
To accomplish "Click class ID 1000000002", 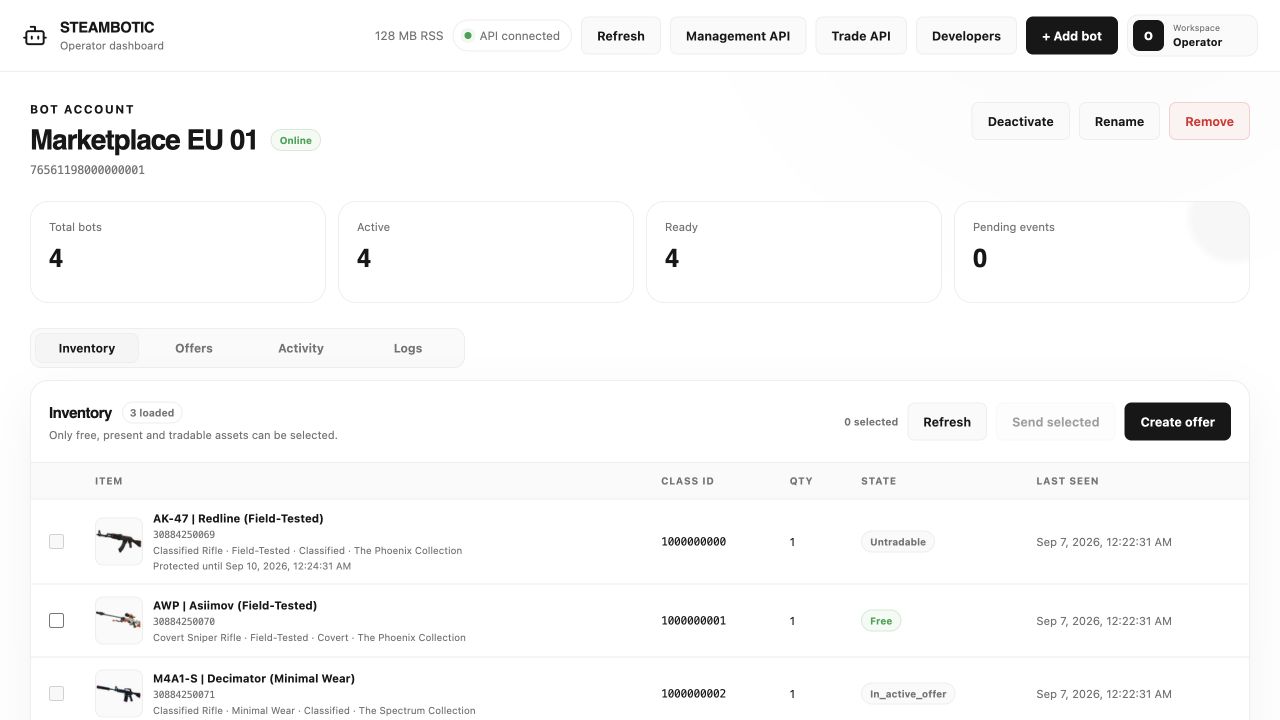I will click(x=694, y=694).
